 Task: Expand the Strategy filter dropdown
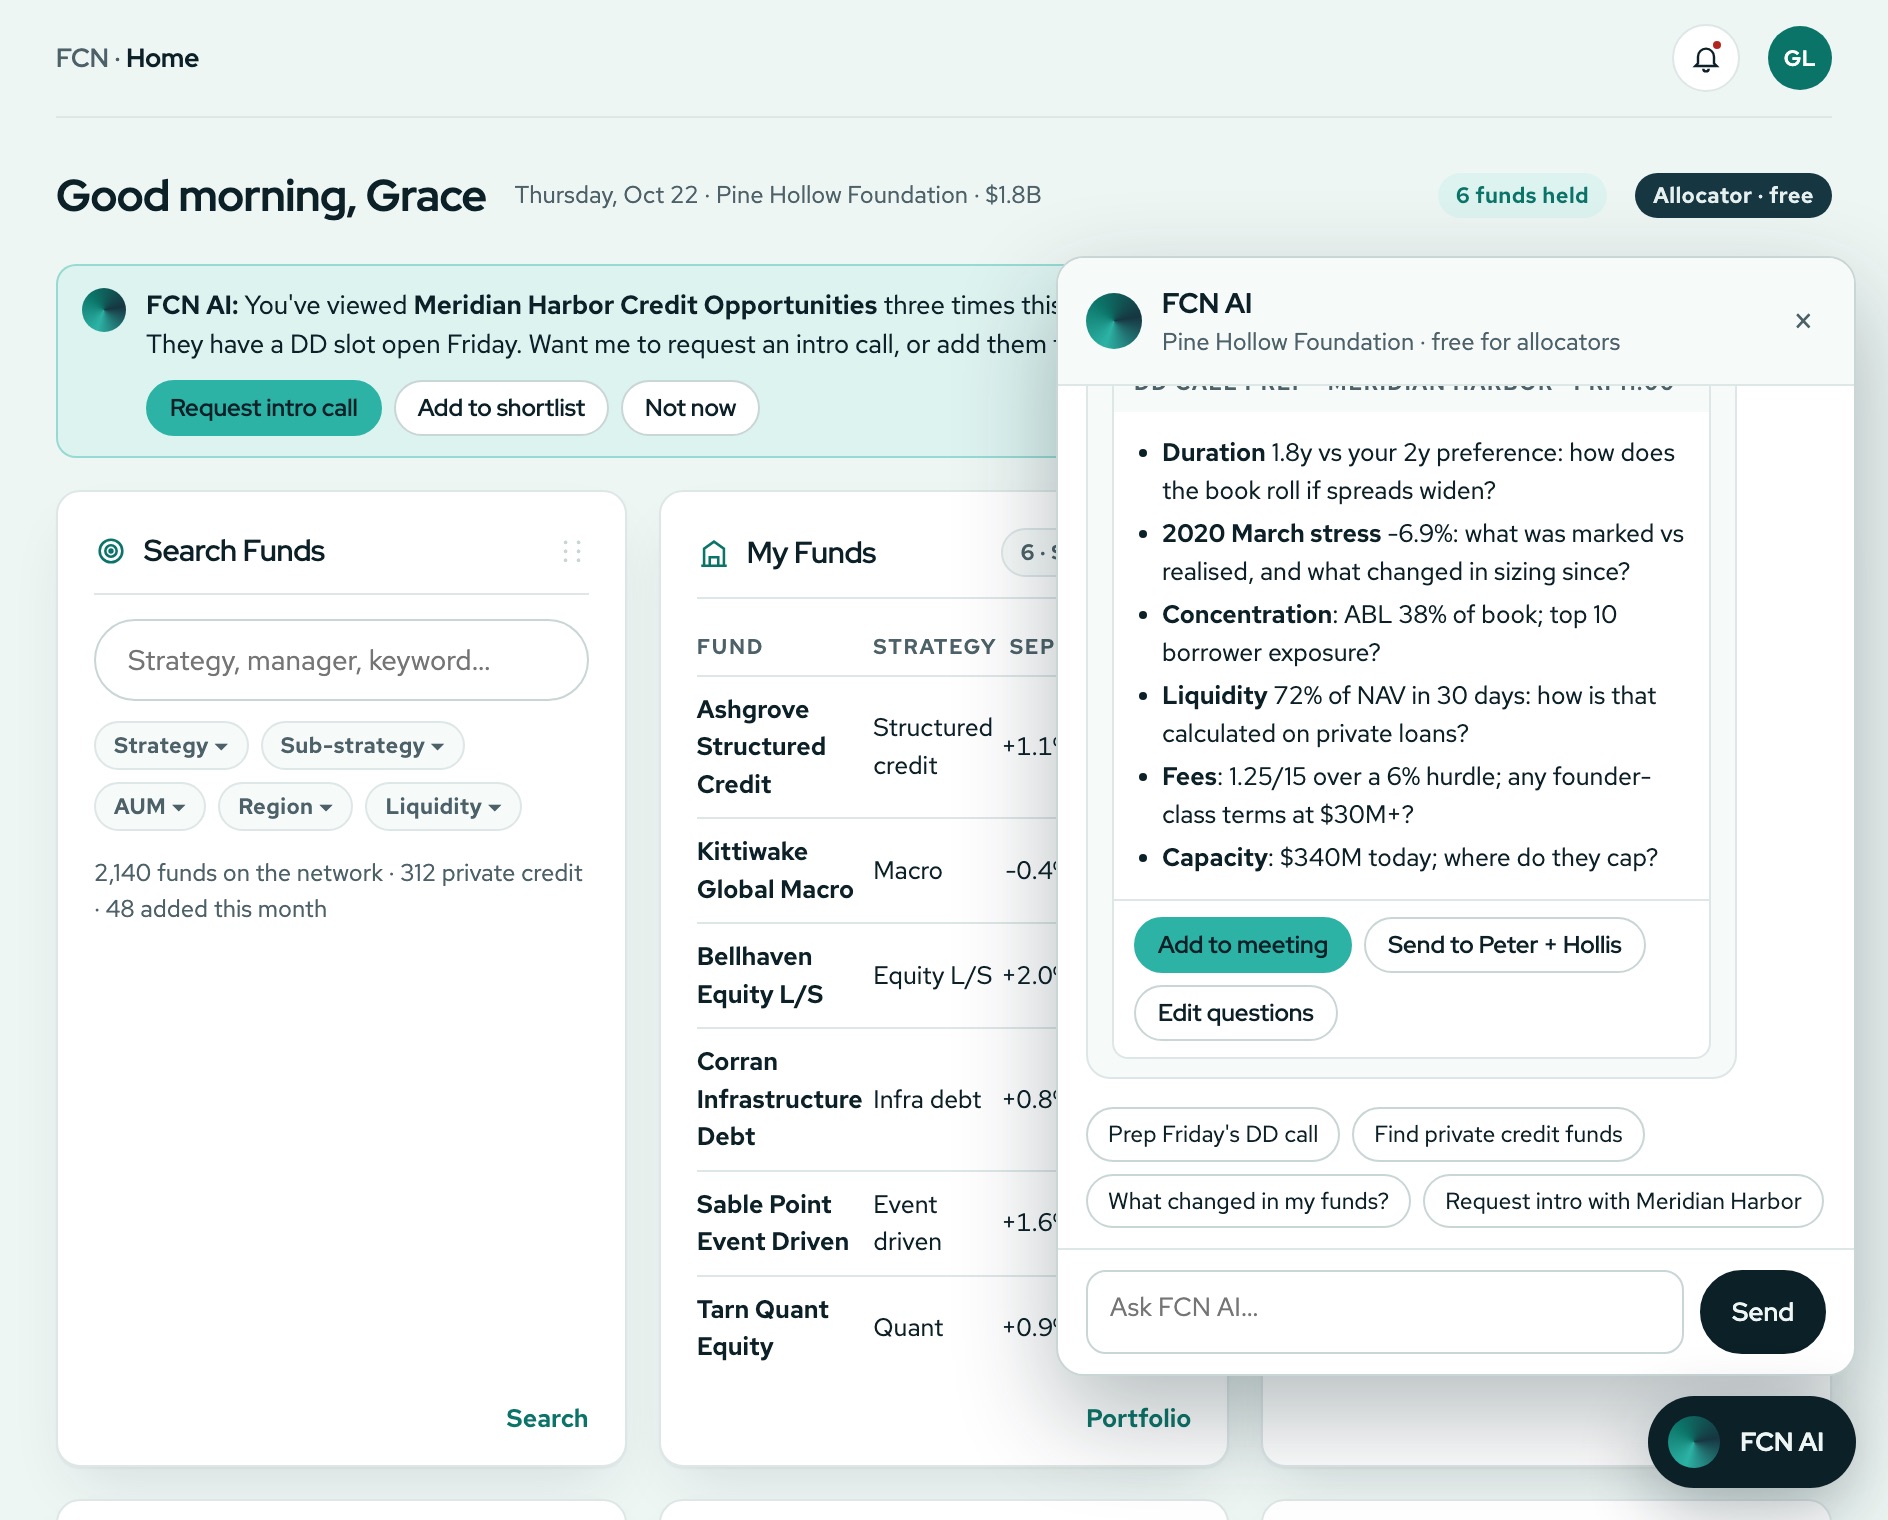171,746
